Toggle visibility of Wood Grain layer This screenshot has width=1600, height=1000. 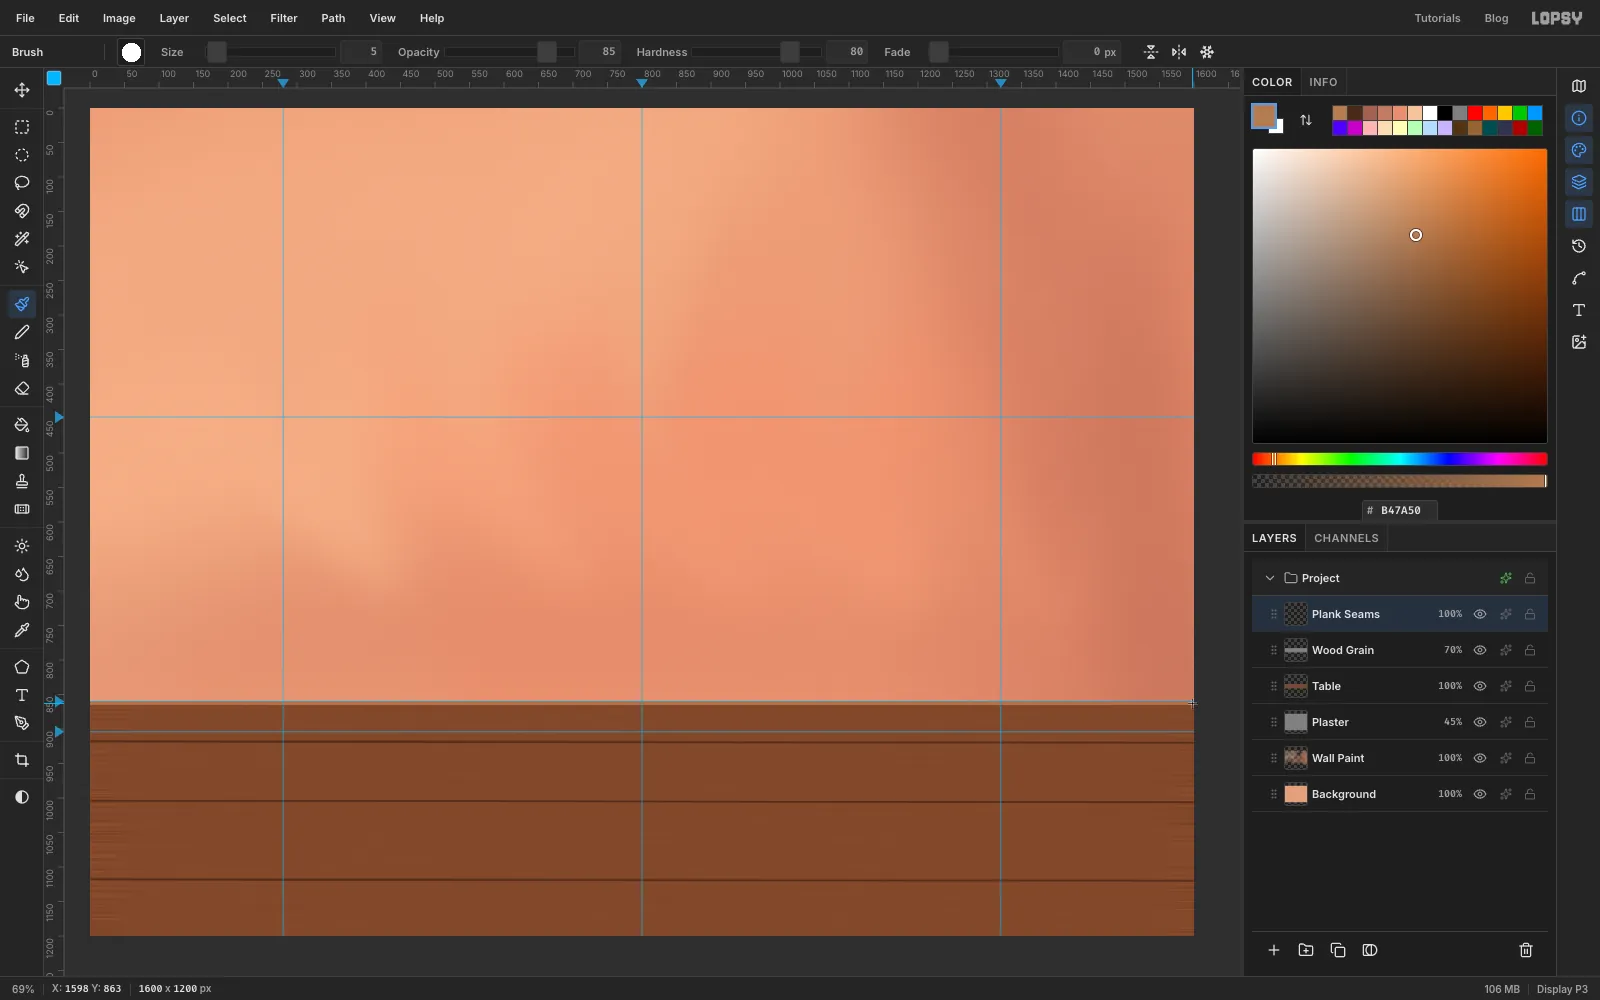tap(1480, 650)
